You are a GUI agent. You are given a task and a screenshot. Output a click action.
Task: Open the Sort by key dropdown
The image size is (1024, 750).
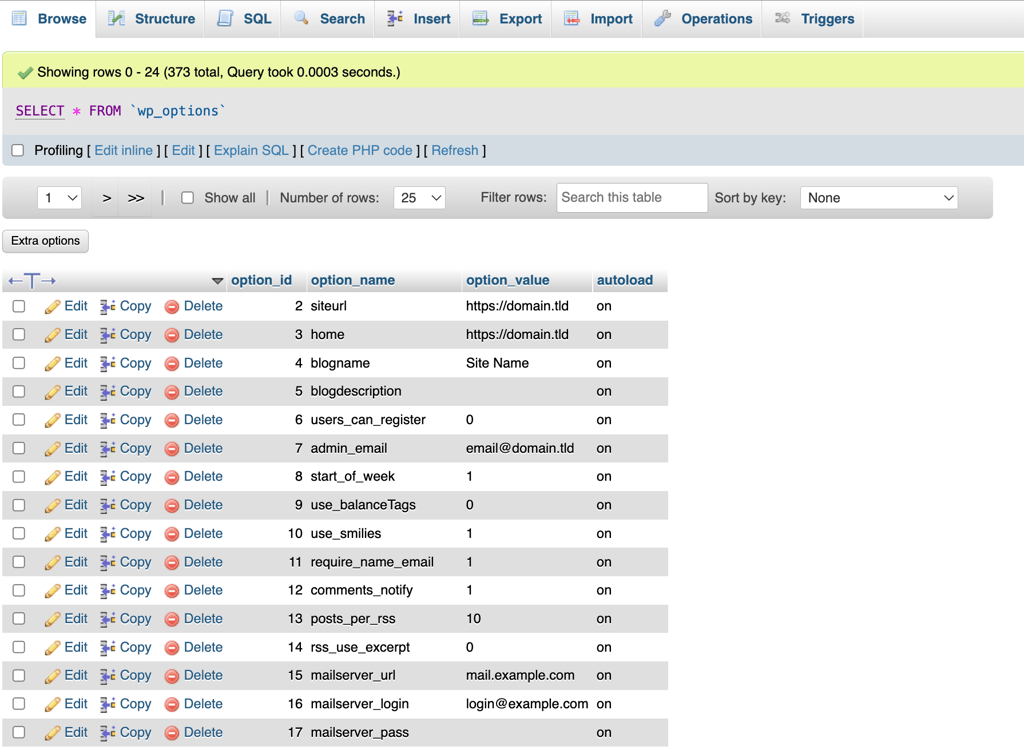[x=879, y=198]
